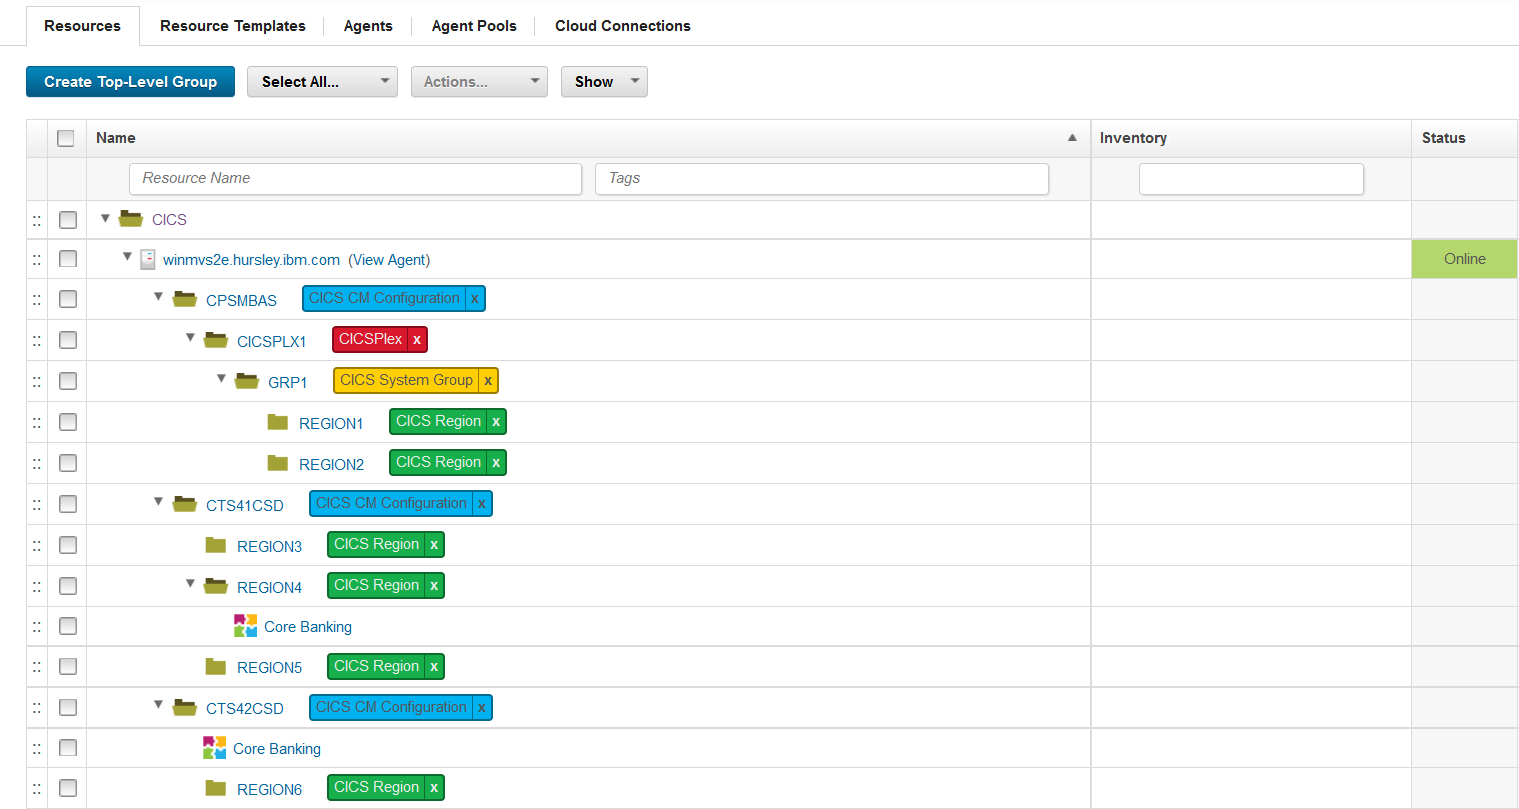Open the Agent Pools tab

tap(474, 26)
